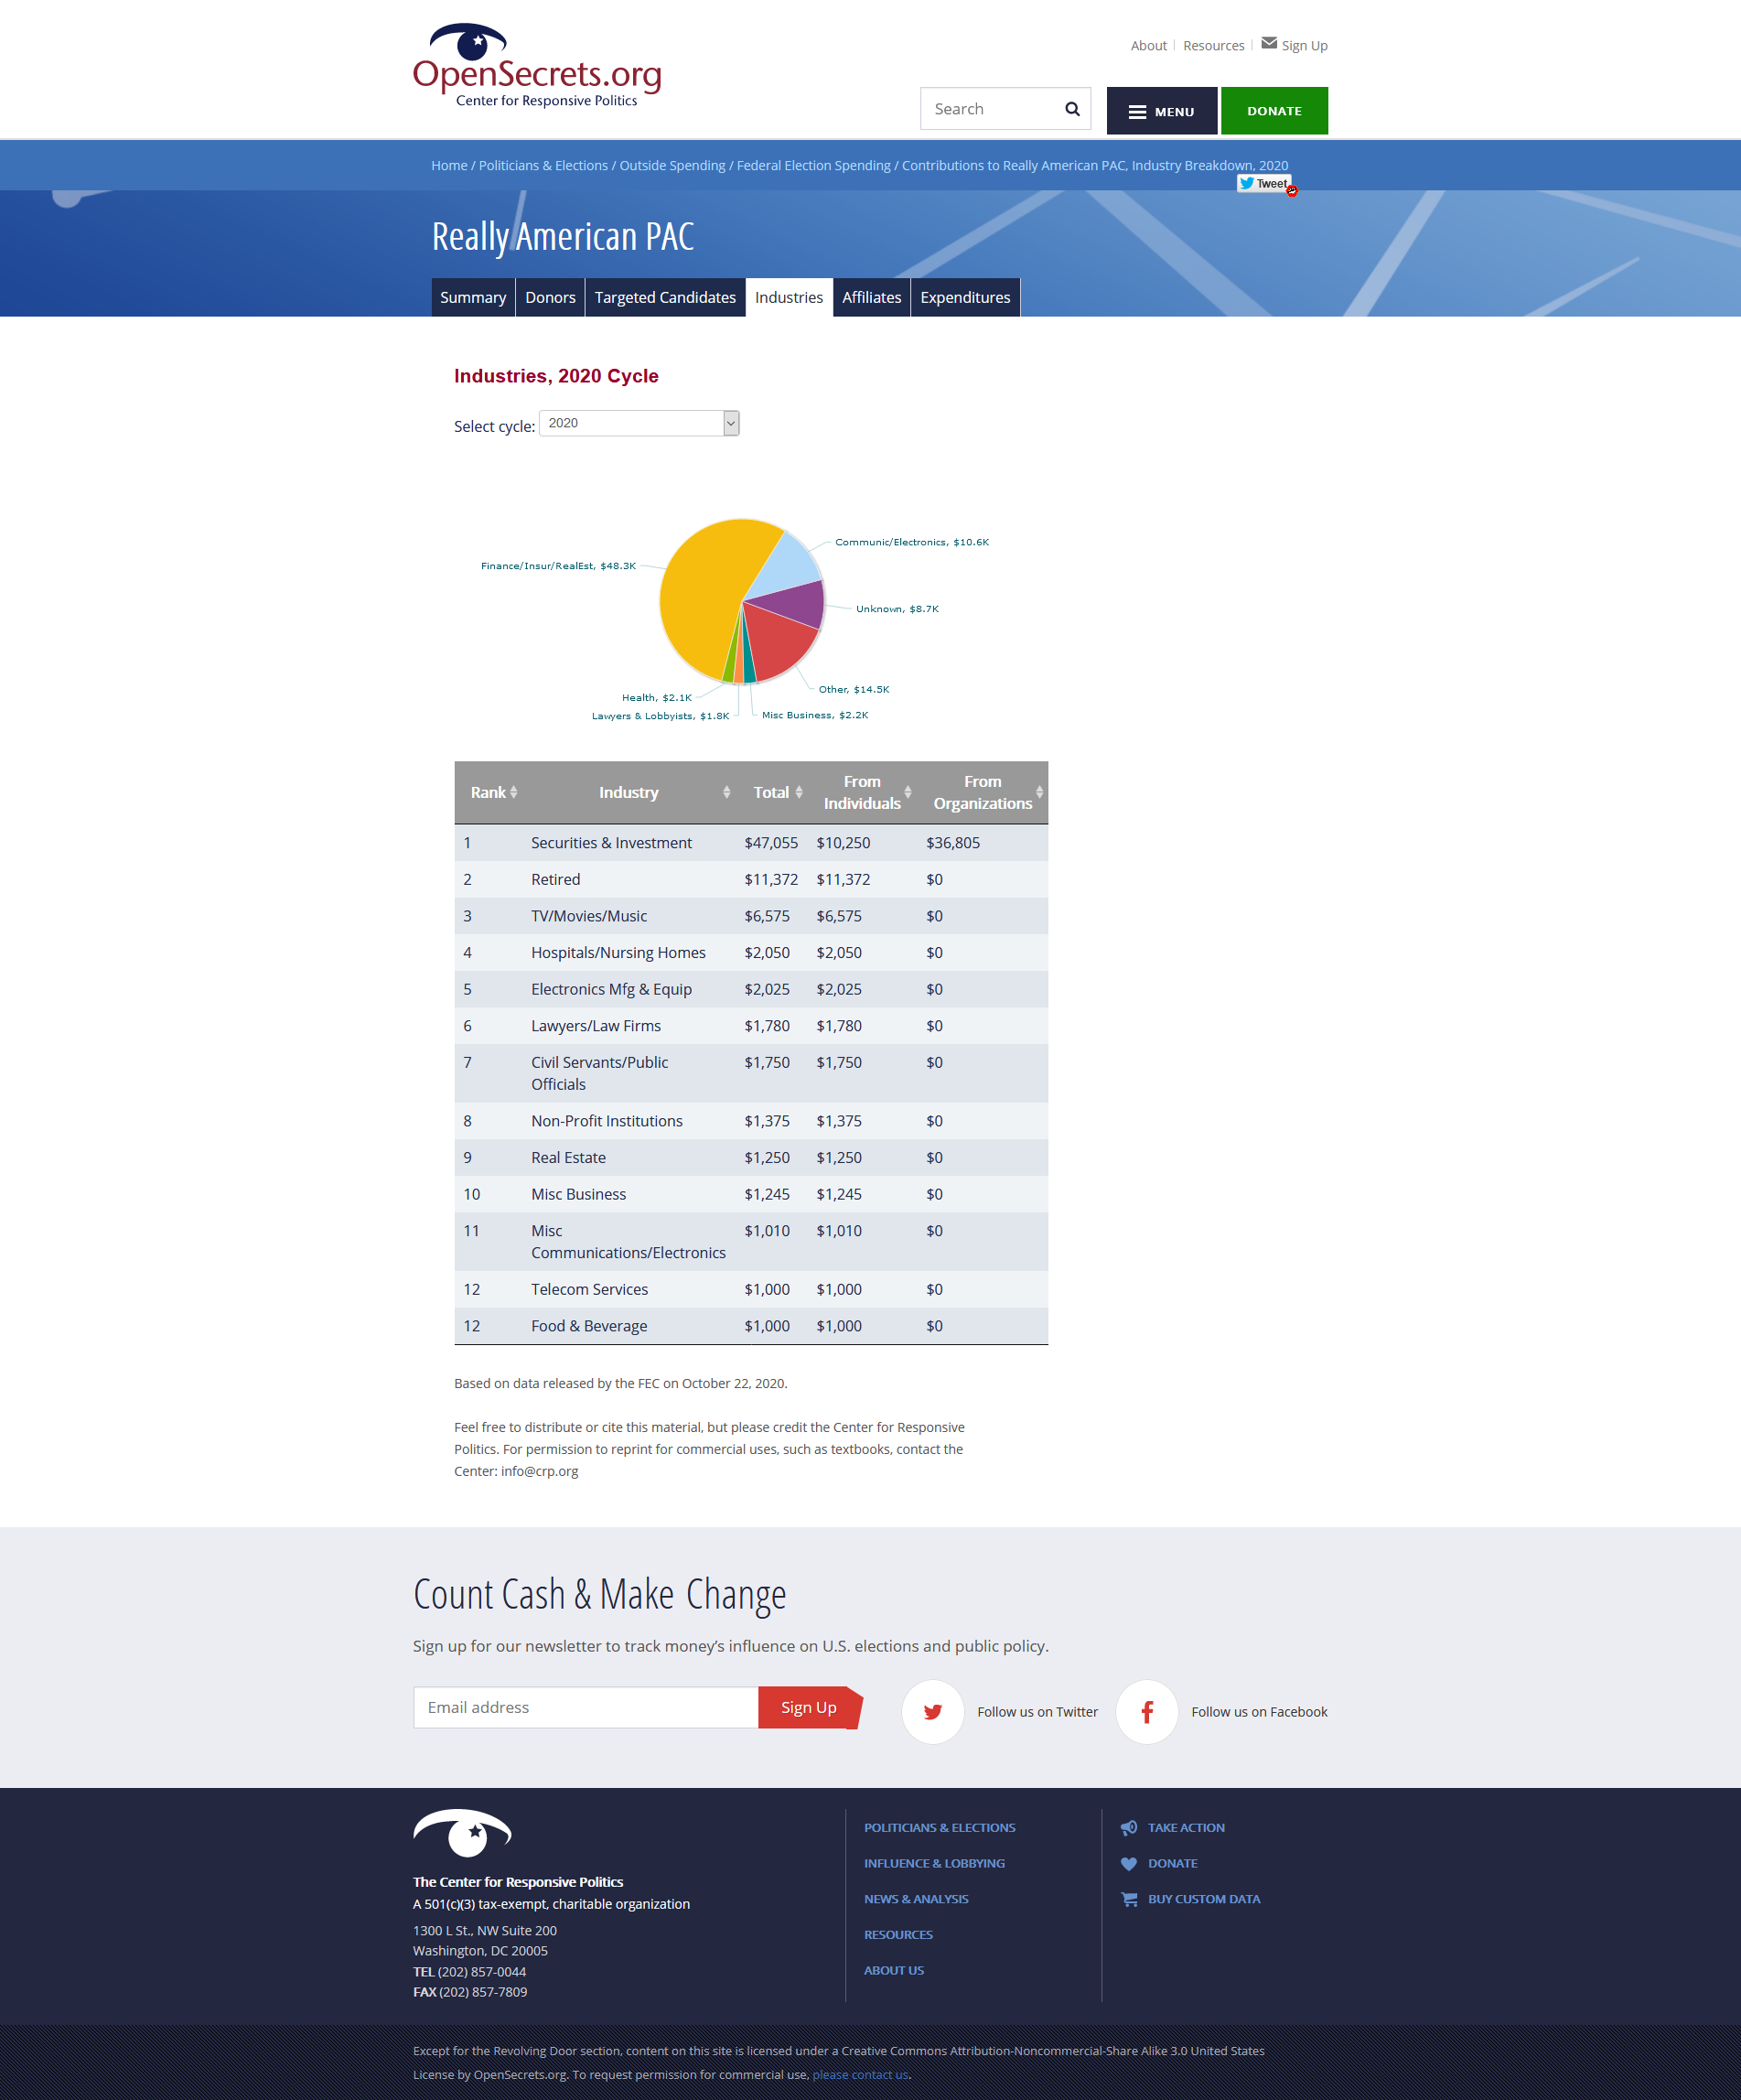Sort table by Industry column
The image size is (1741, 2100).
[629, 792]
